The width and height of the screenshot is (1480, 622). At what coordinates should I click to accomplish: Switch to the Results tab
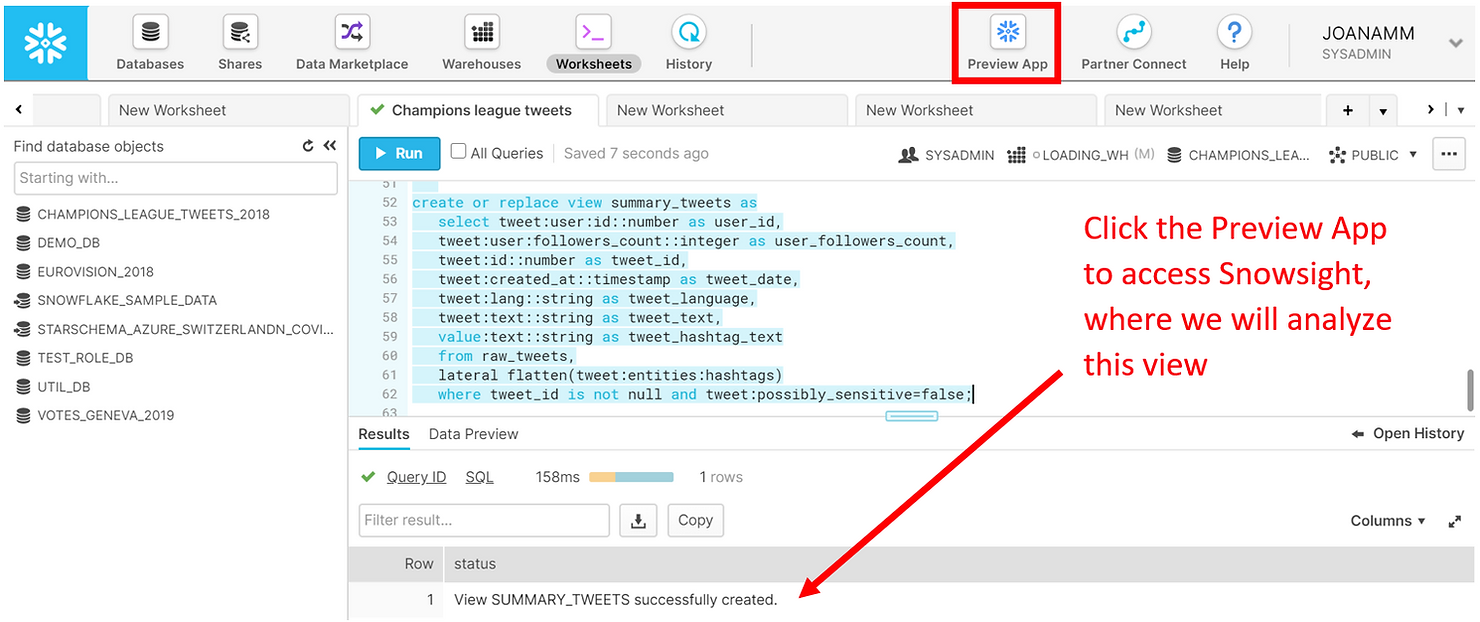(384, 434)
